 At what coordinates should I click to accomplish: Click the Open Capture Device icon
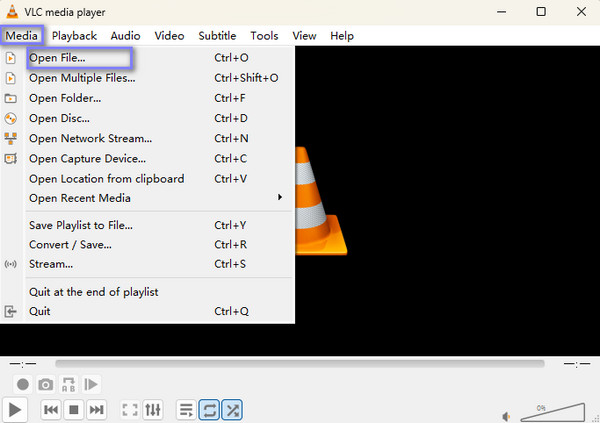pyautogui.click(x=11, y=158)
